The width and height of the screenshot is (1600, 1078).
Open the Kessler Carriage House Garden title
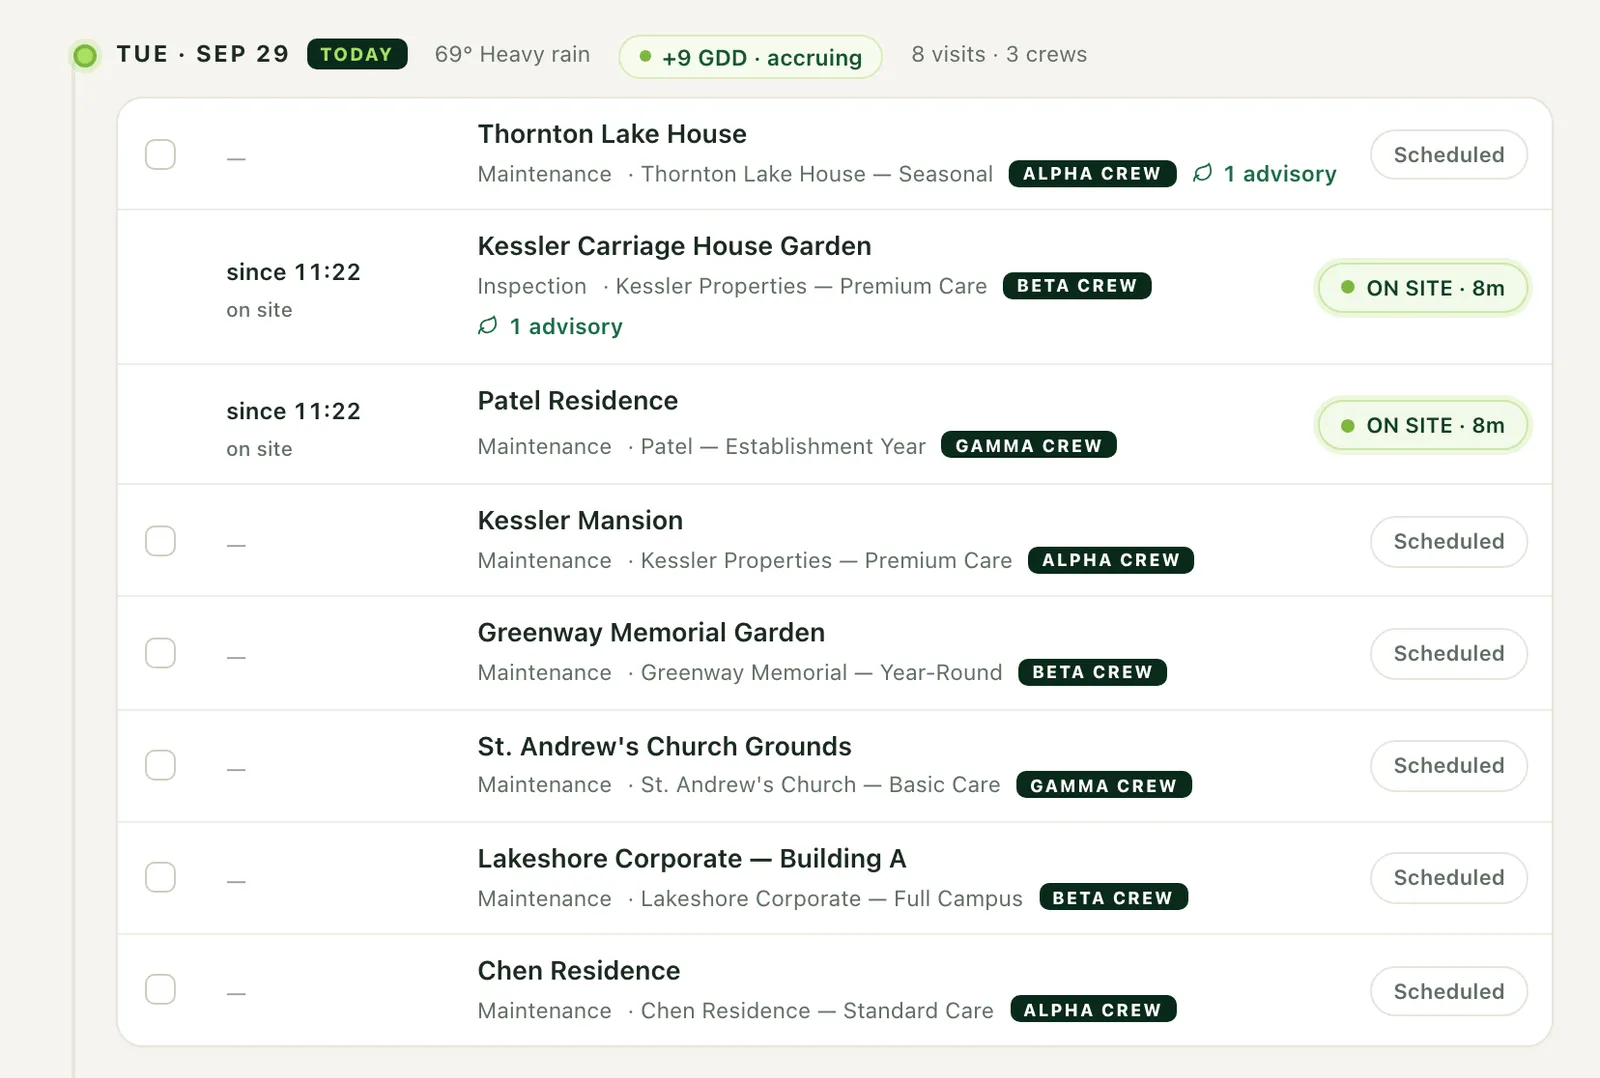coord(674,246)
